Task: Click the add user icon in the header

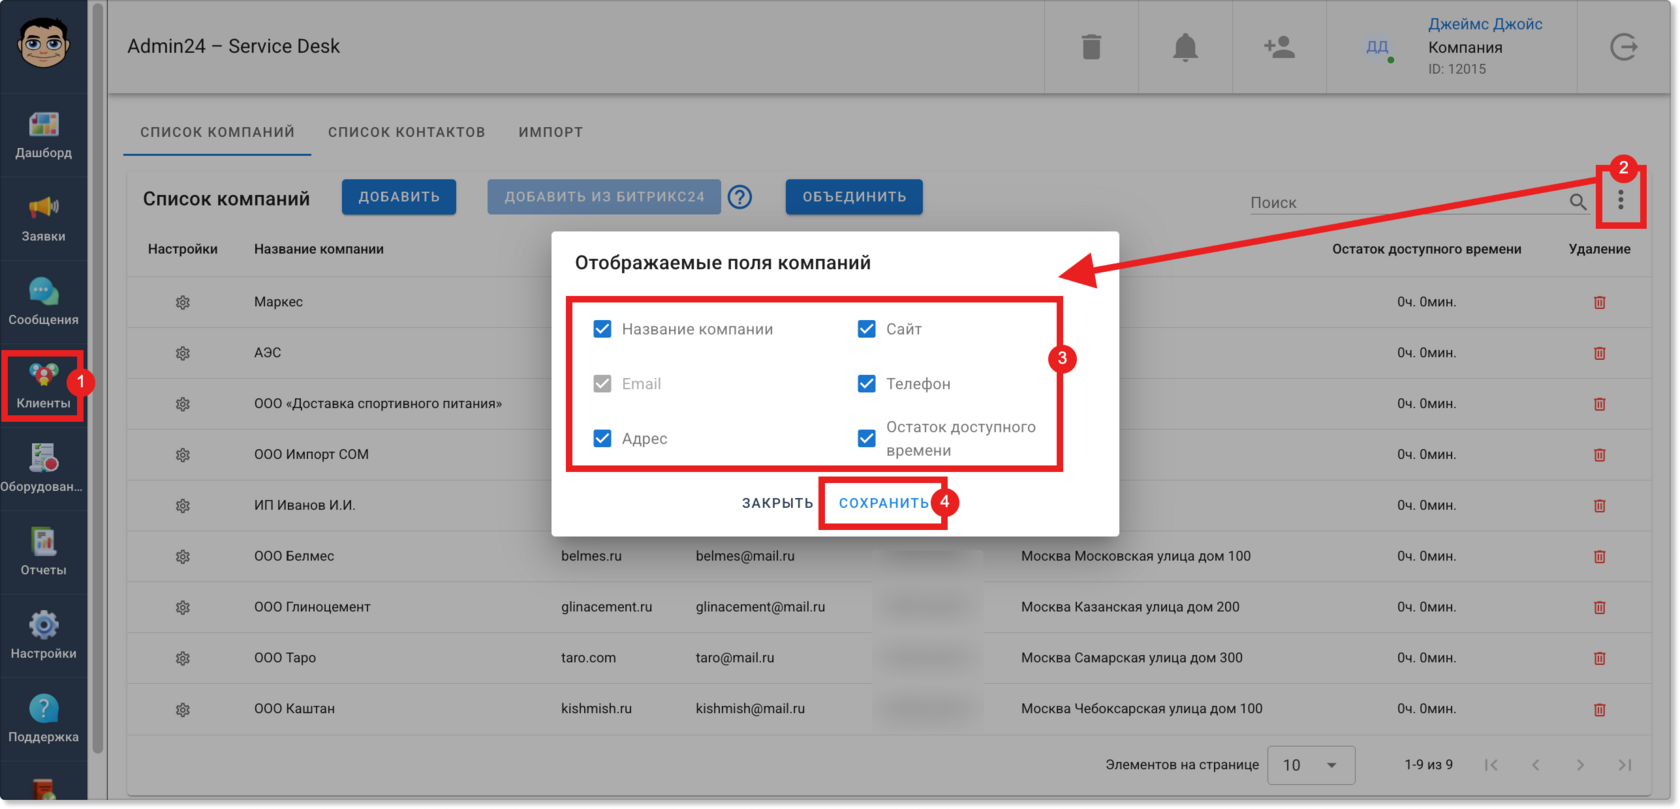Action: coord(1279,47)
